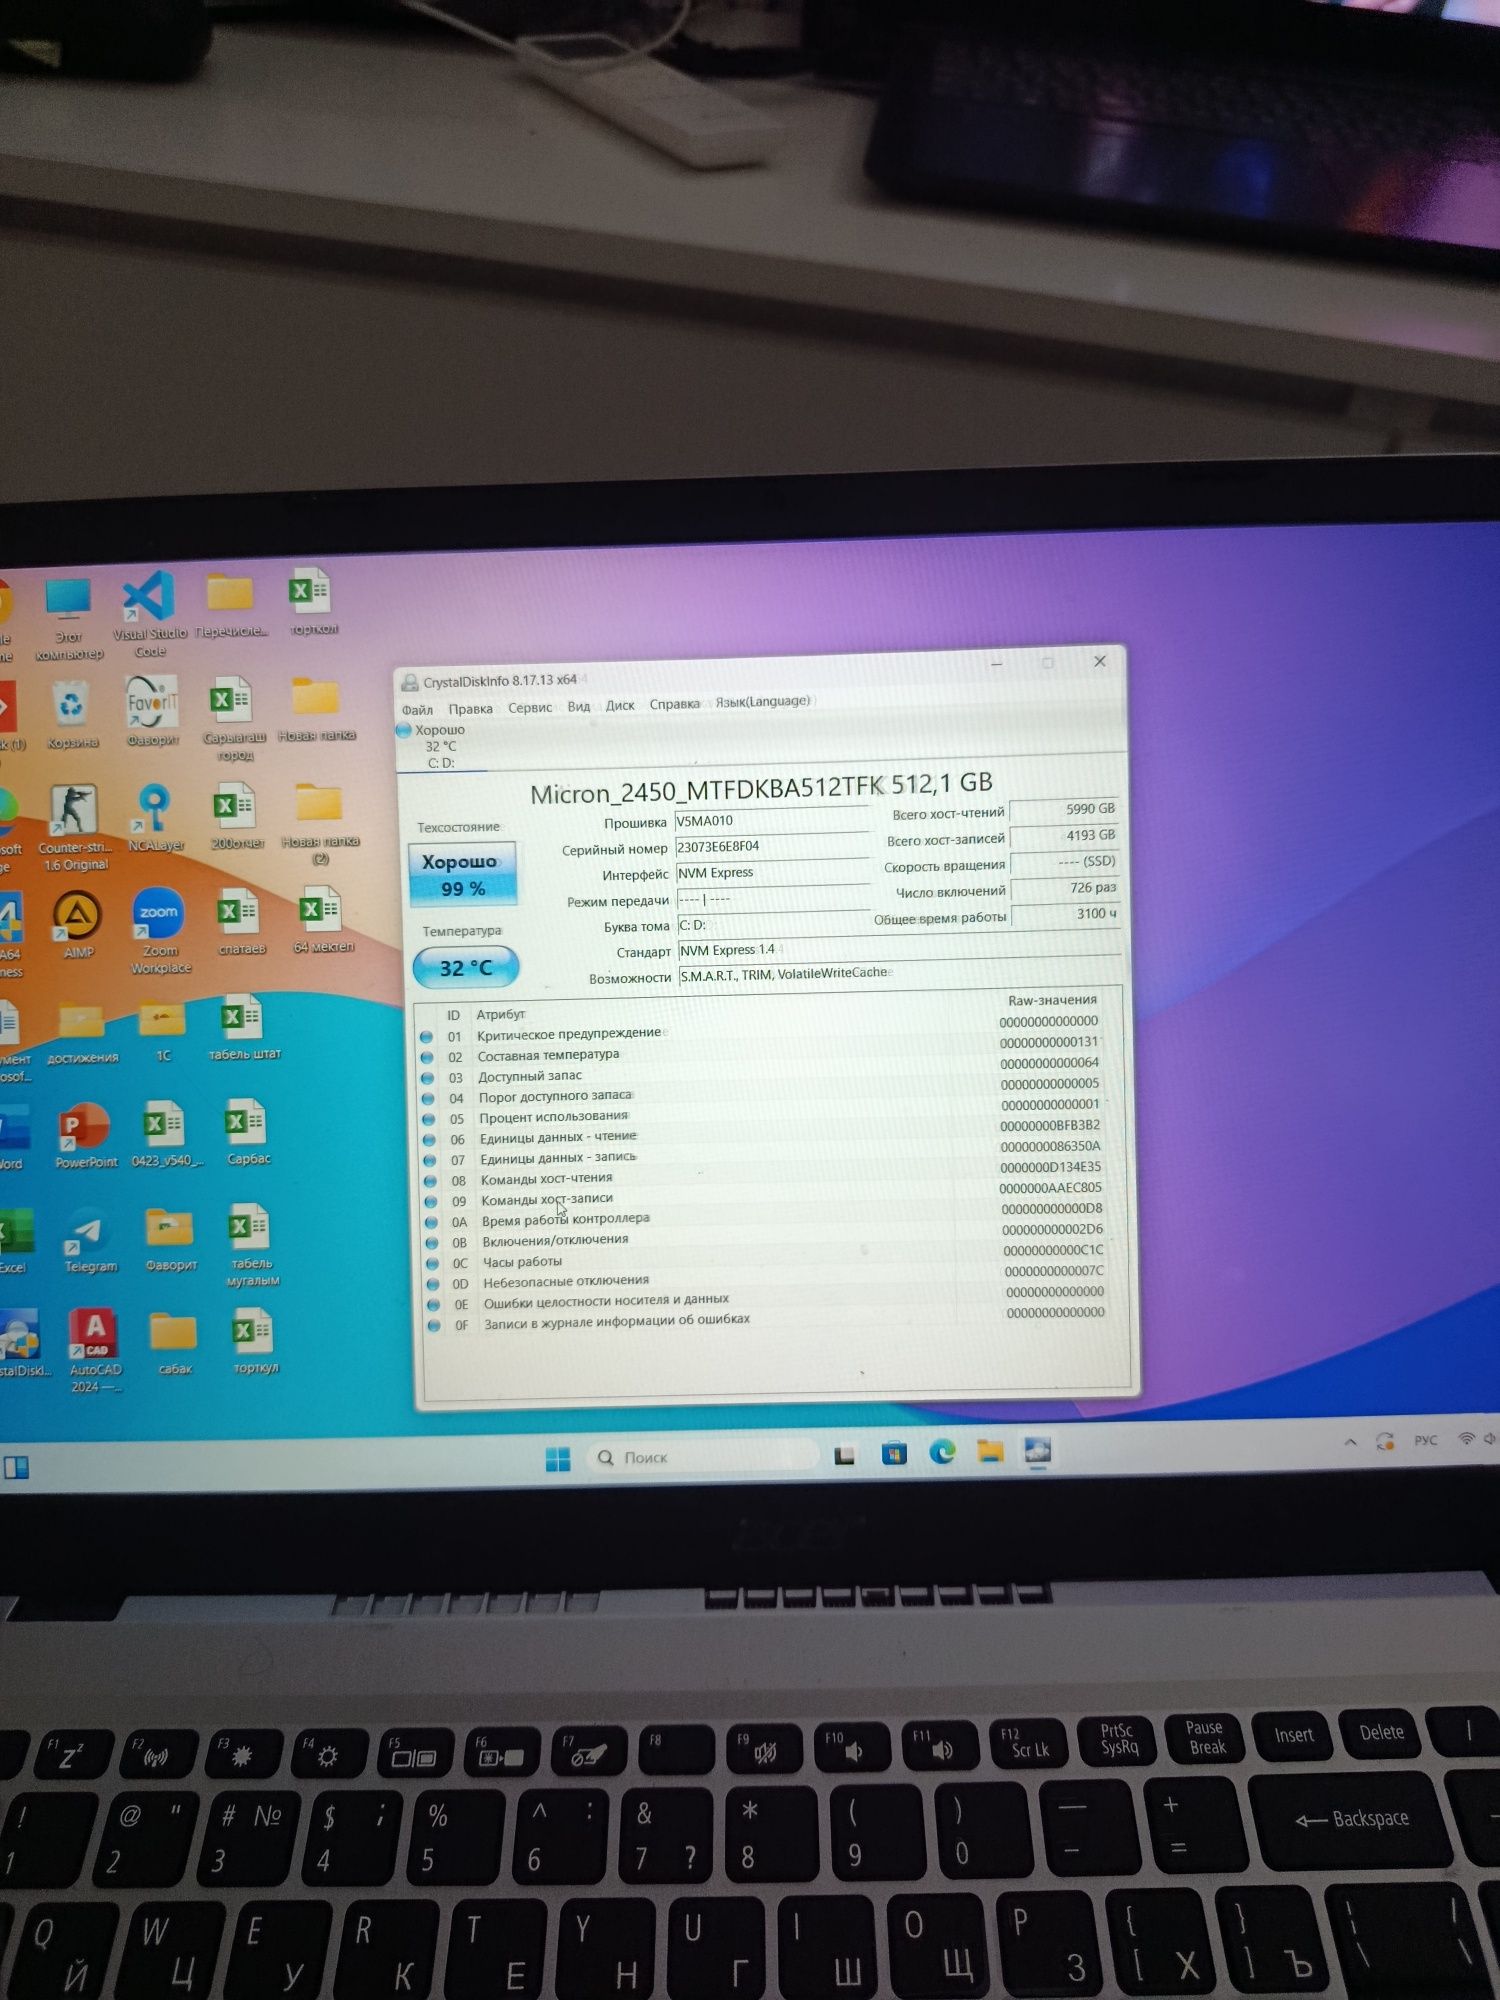The height and width of the screenshot is (2000, 1500).
Task: Click the Прошивка field V5MA010
Action: tap(771, 820)
